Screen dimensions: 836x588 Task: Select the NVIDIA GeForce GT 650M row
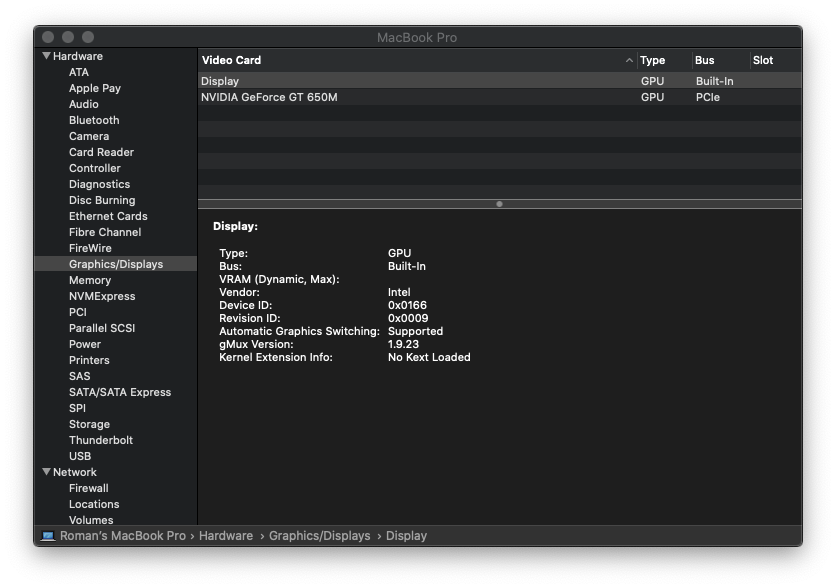click(500, 97)
